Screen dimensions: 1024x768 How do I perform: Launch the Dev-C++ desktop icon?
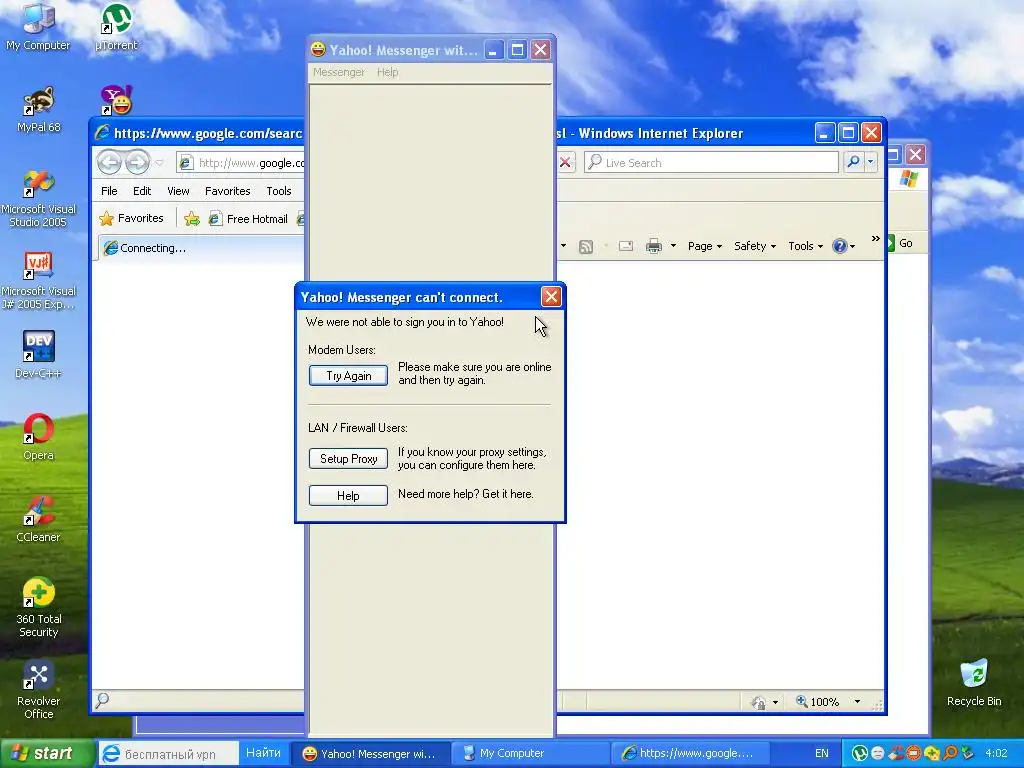tap(39, 354)
